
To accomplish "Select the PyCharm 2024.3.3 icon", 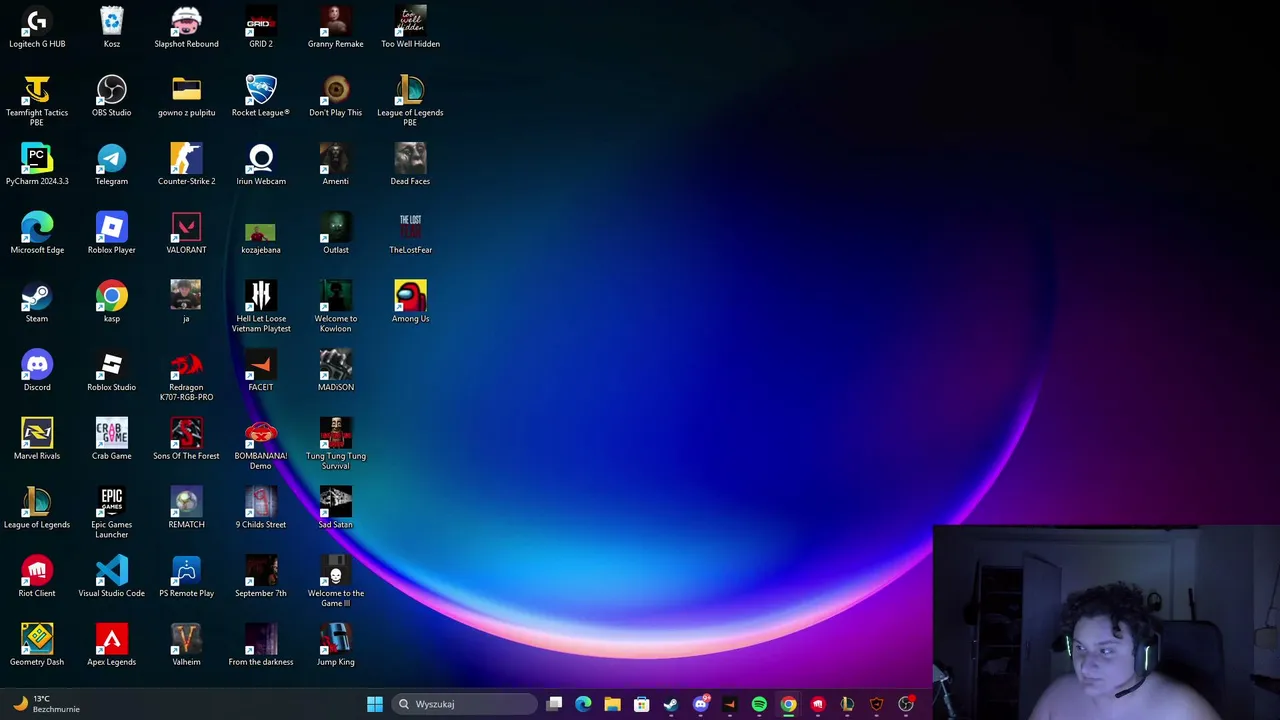I will 37,165.
